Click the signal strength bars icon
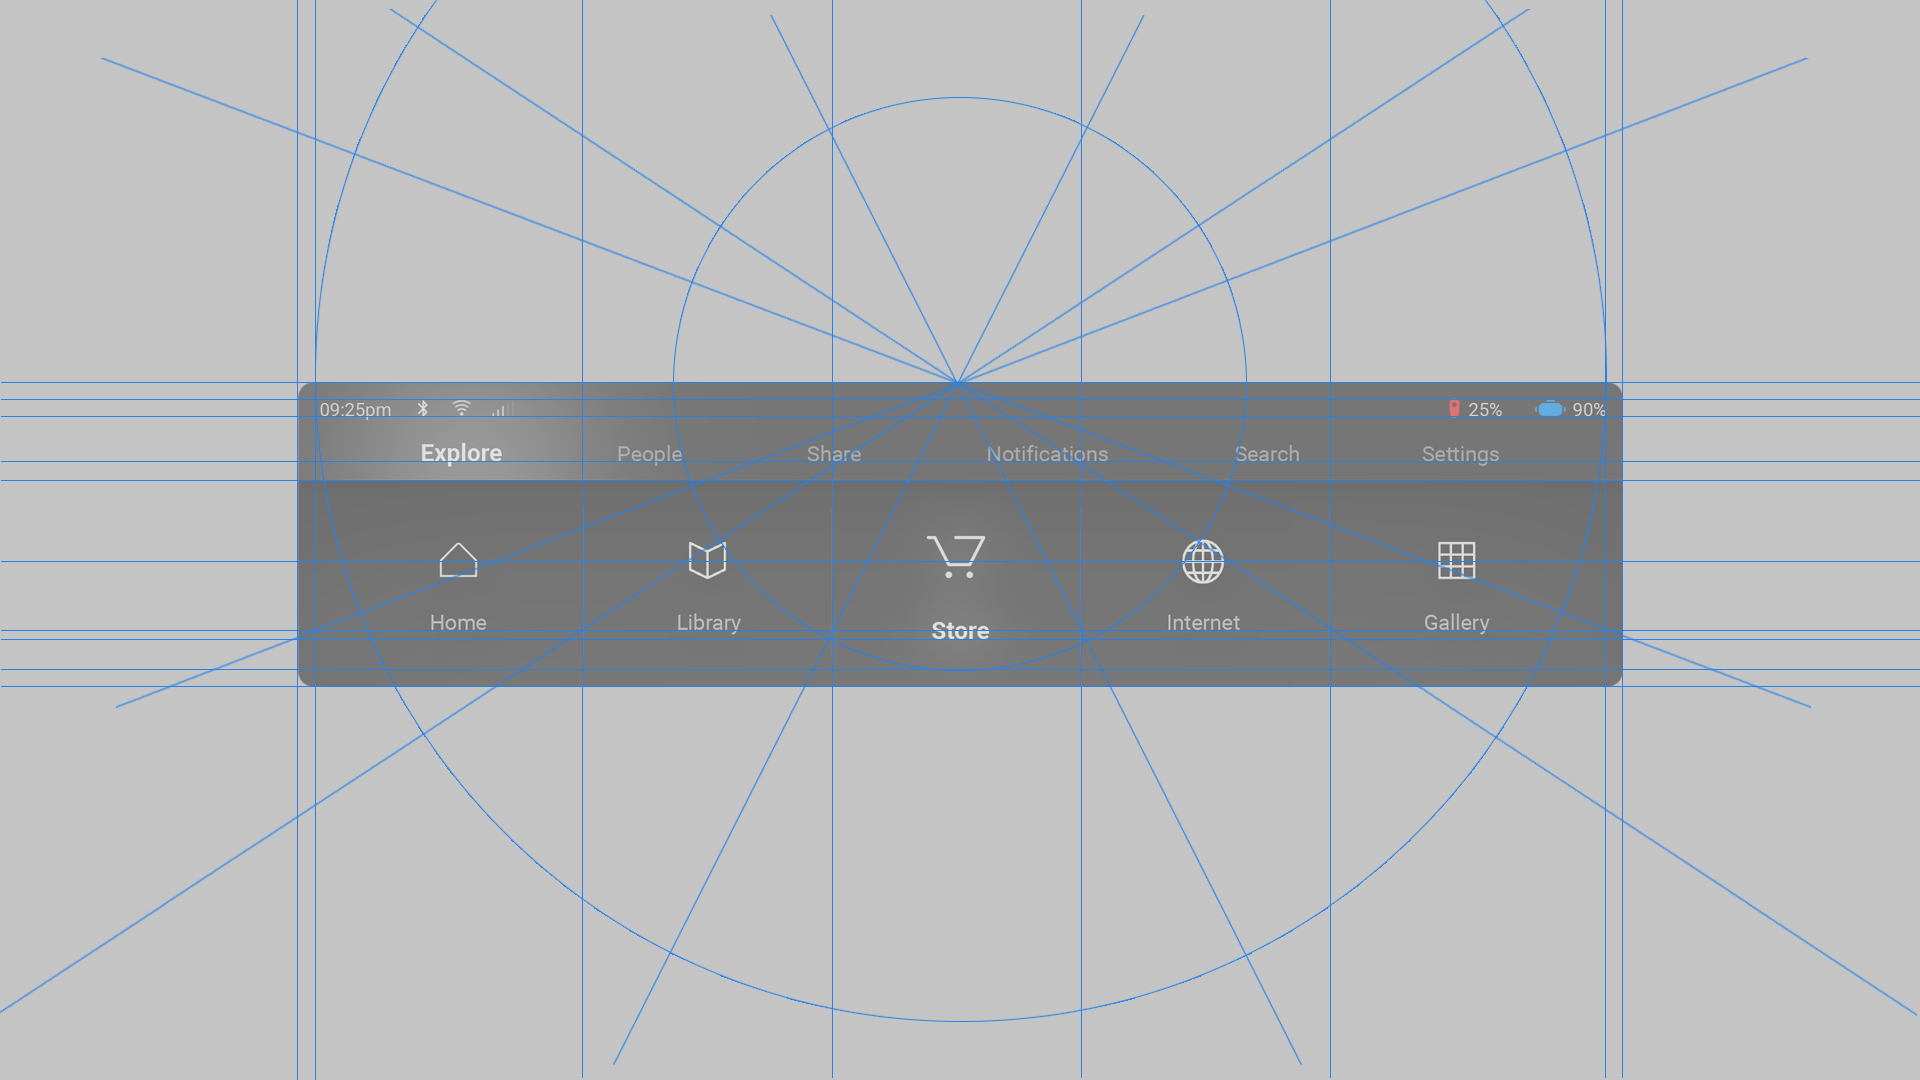The width and height of the screenshot is (1920, 1080). pos(503,409)
